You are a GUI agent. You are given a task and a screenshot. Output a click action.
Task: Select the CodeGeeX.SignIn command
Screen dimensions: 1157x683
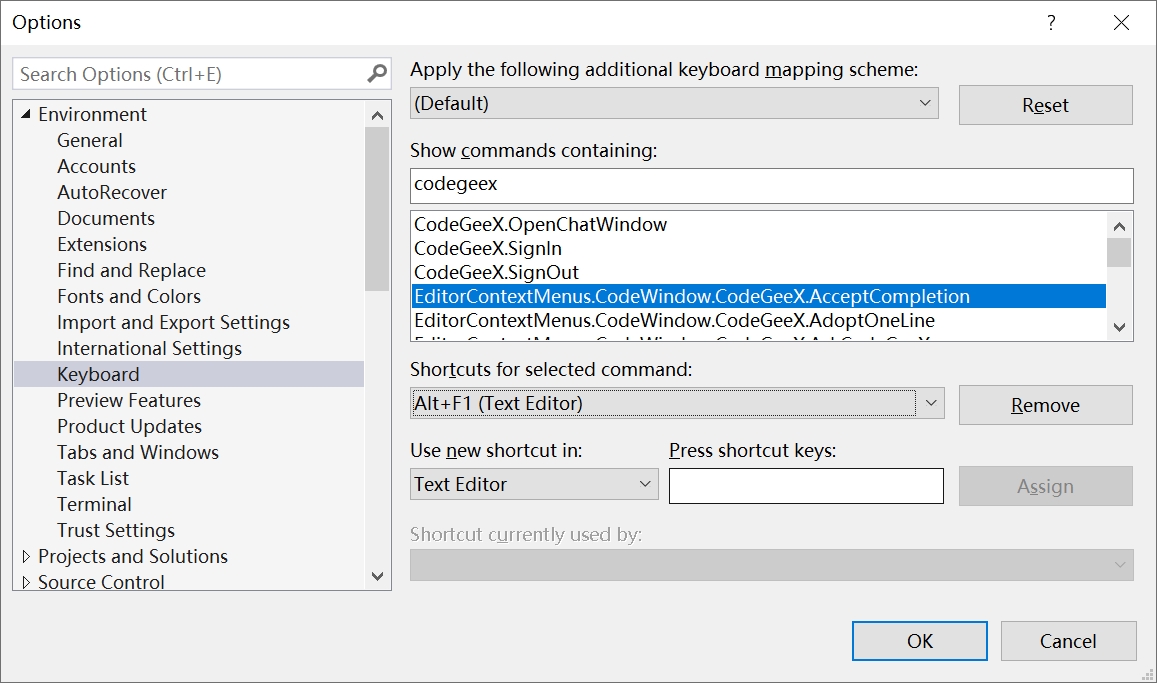click(x=759, y=249)
